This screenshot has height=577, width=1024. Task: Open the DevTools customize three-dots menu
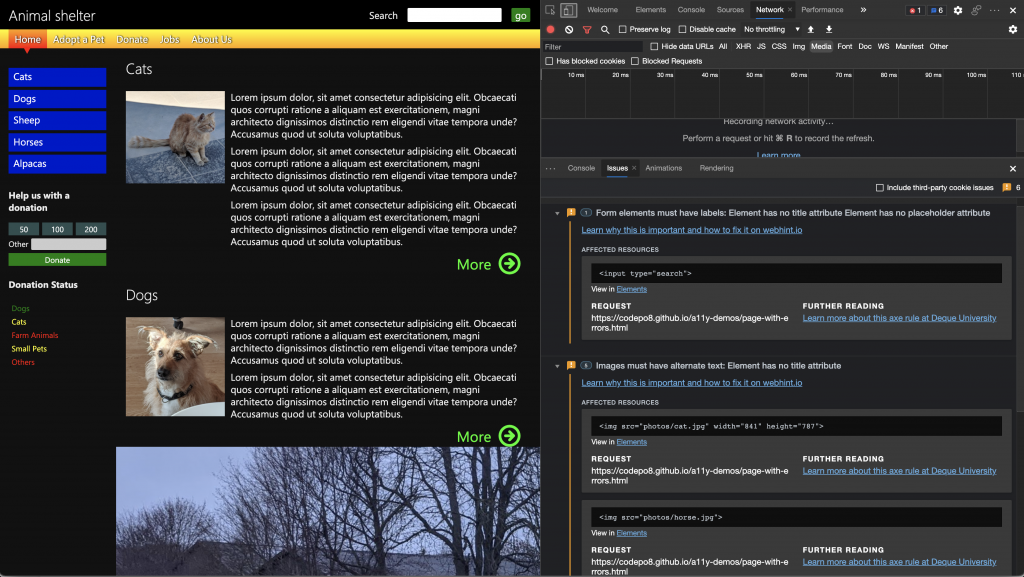995,10
